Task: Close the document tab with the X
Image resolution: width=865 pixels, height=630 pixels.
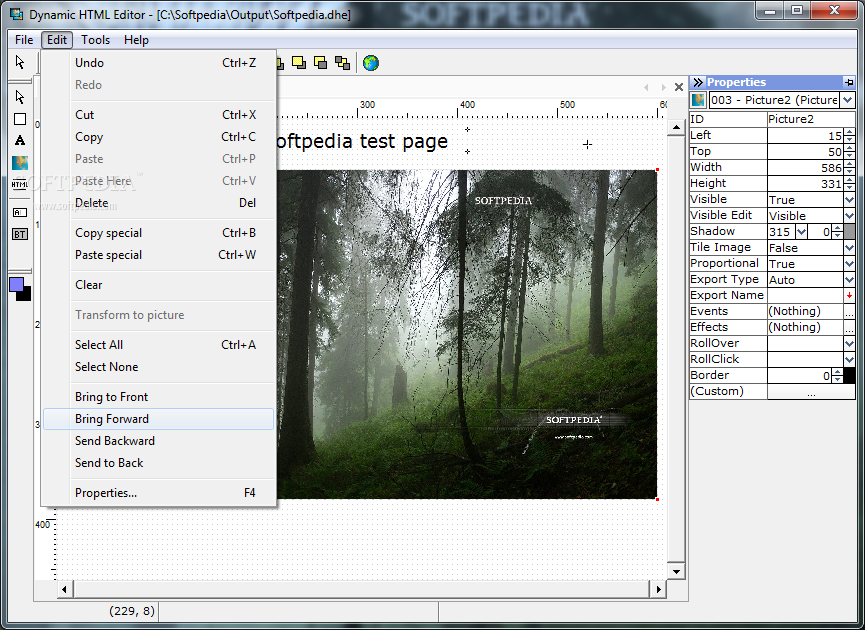Action: [679, 87]
